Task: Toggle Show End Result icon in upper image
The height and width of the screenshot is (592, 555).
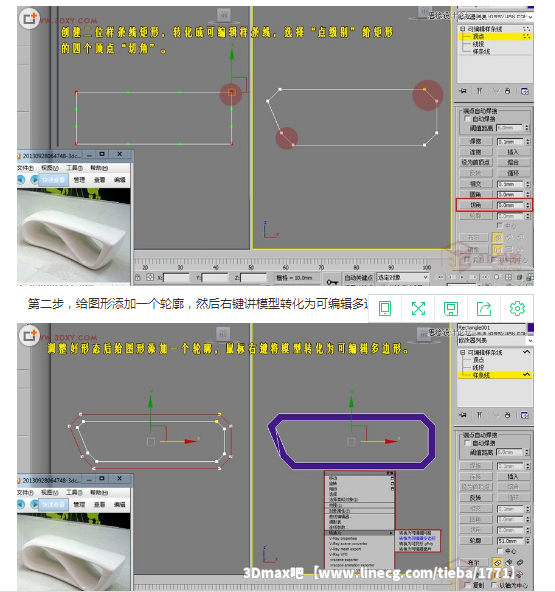Action: (479, 91)
